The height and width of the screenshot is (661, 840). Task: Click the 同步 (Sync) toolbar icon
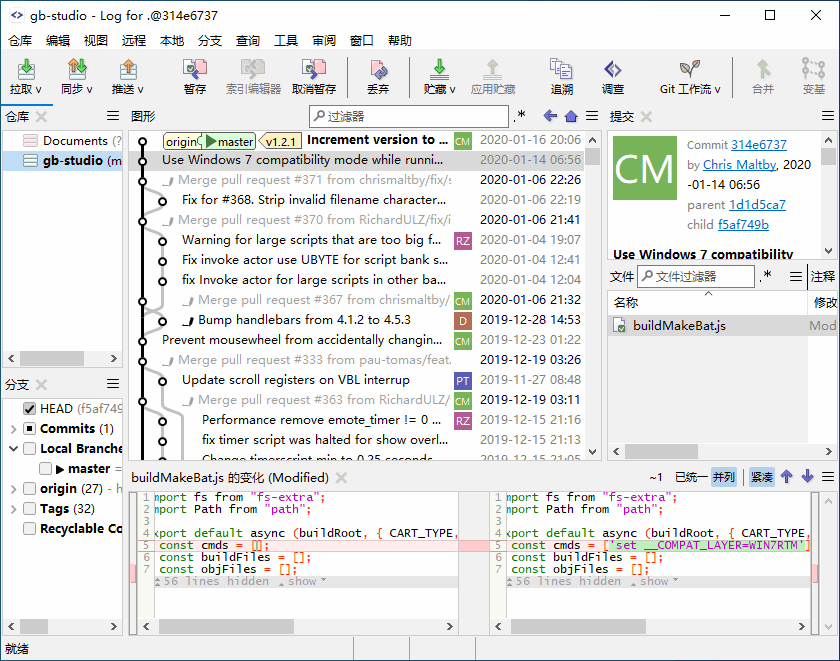77,69
